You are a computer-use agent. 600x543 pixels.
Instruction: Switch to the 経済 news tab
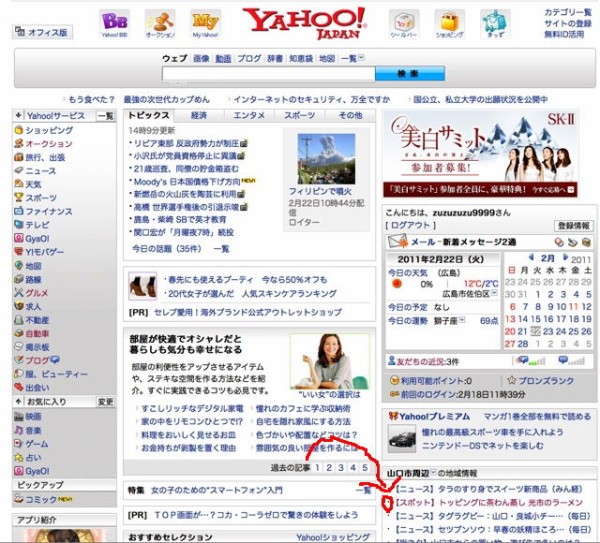point(199,115)
